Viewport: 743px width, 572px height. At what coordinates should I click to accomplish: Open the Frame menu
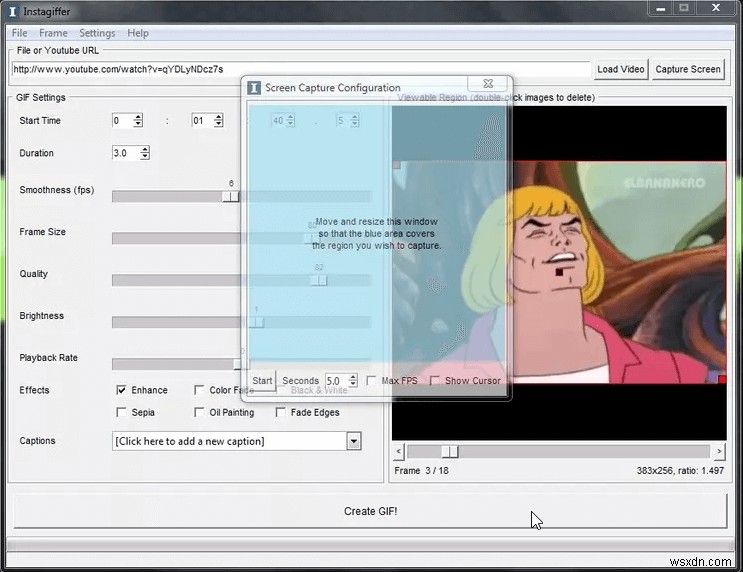point(53,33)
